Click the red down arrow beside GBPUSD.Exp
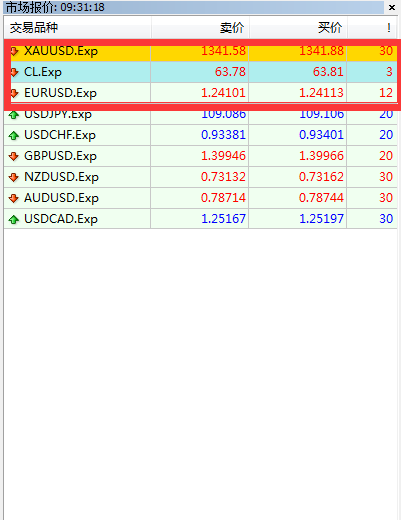Image resolution: width=401 pixels, height=520 pixels. [14, 156]
